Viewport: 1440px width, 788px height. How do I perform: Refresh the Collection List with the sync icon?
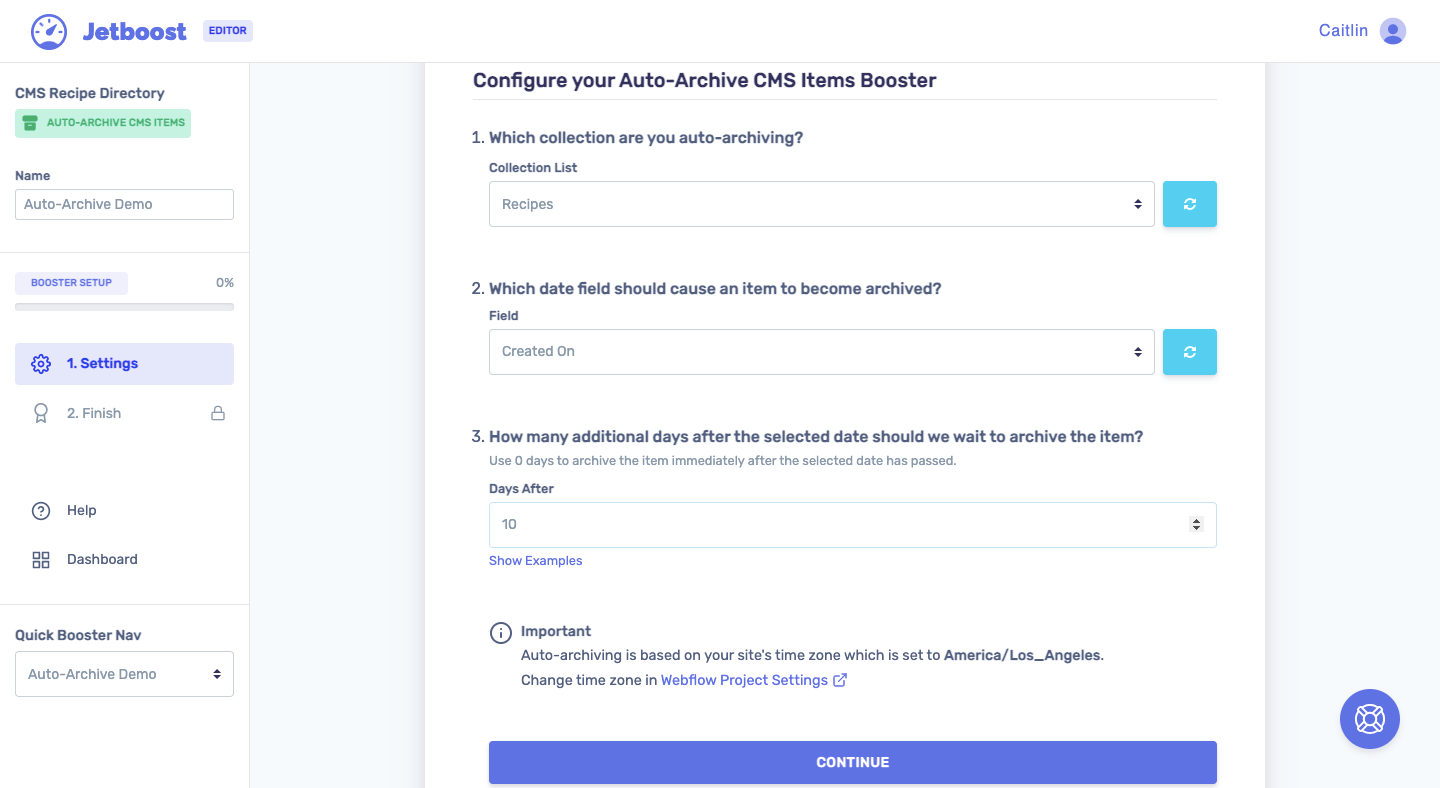1189,204
